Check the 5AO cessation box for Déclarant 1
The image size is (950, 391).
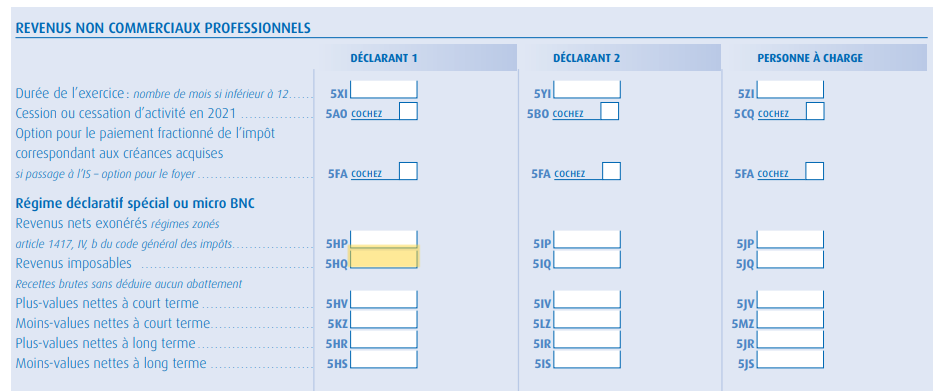tap(408, 112)
